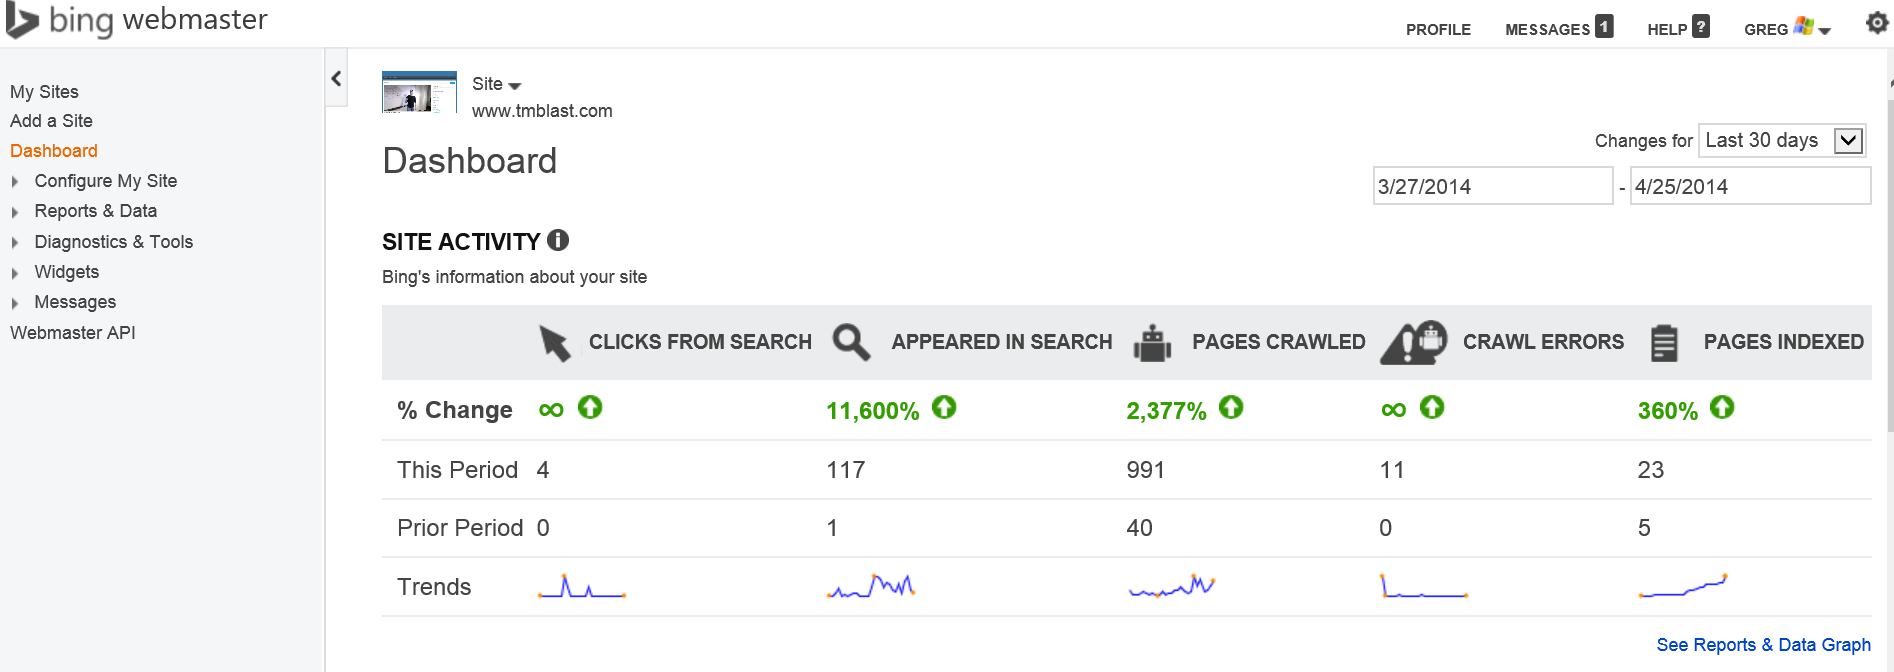Expand Reports & Data tree arrow
The width and height of the screenshot is (1894, 672).
[15, 212]
